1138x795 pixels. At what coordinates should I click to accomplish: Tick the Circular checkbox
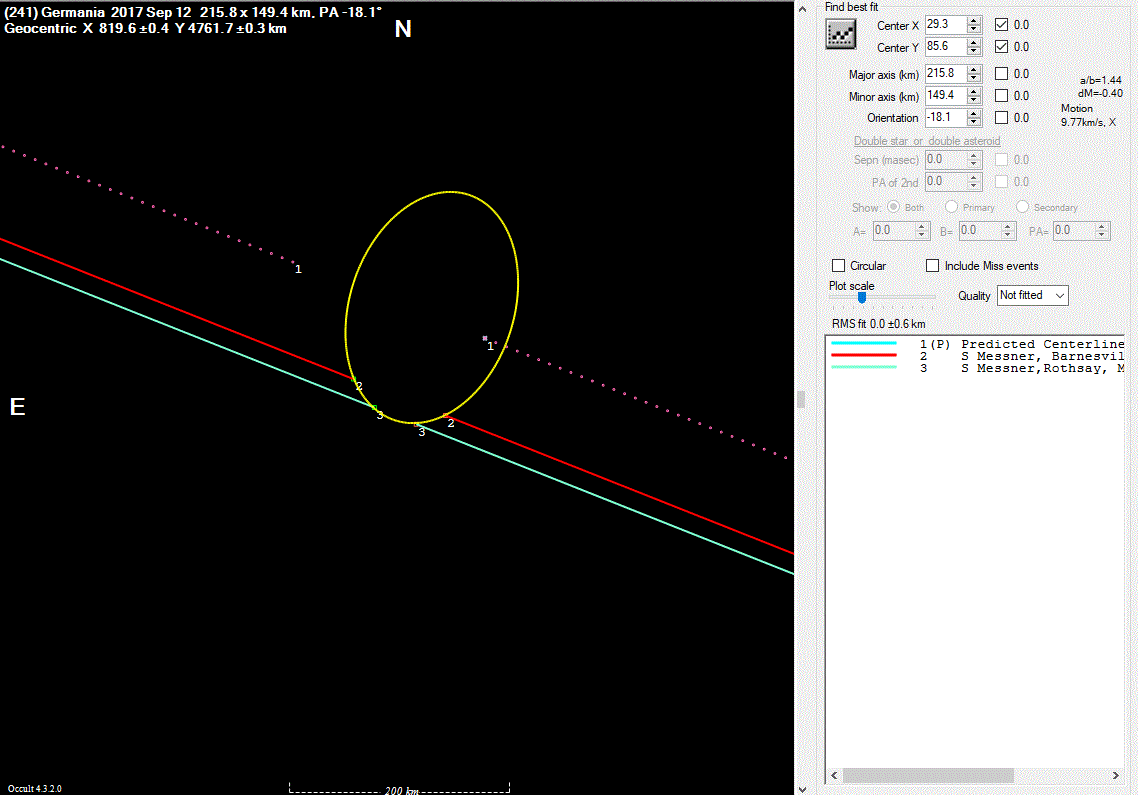(839, 266)
